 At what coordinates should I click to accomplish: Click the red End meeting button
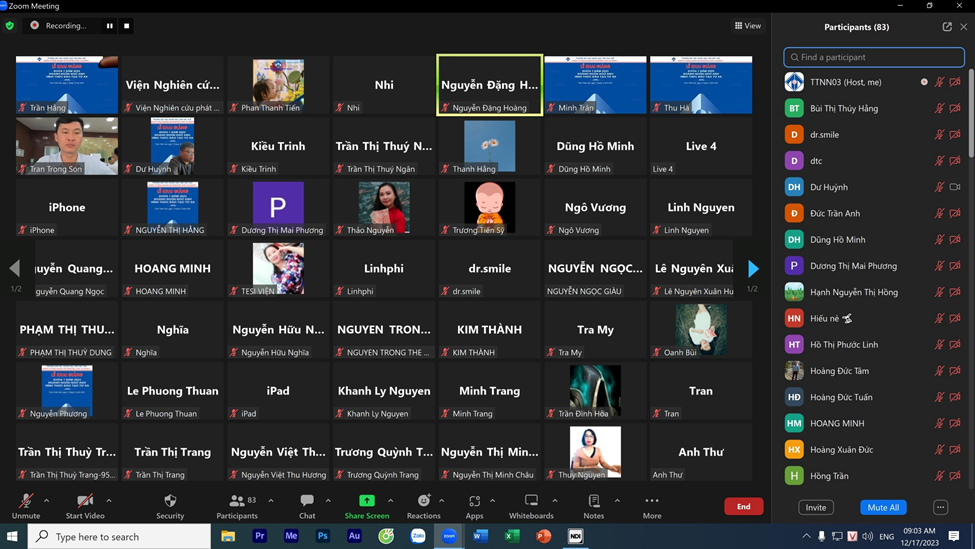743,507
